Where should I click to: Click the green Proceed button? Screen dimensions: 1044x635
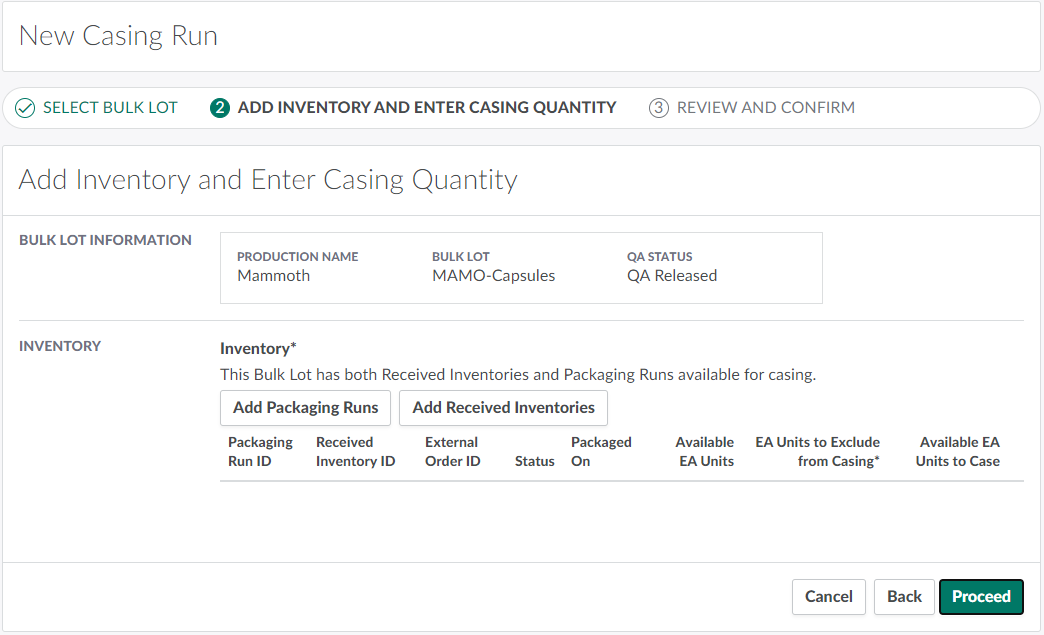pyautogui.click(x=981, y=596)
